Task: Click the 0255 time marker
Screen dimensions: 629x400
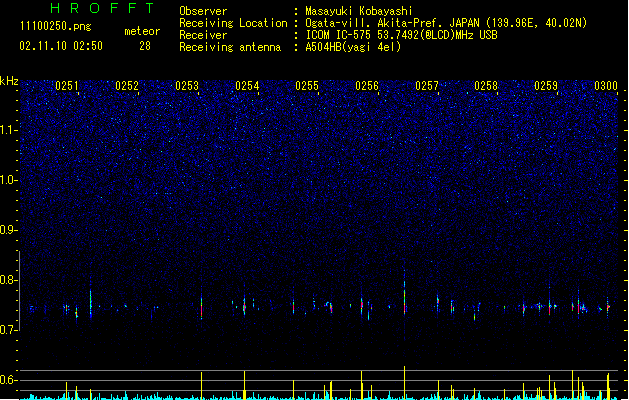Action: point(307,86)
